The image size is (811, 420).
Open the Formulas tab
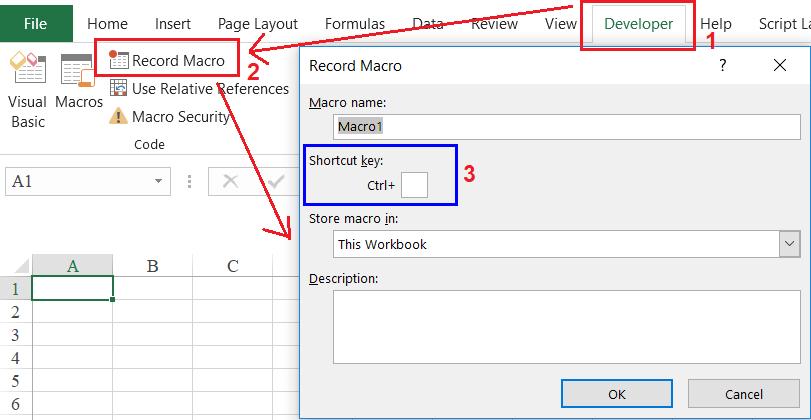point(355,24)
